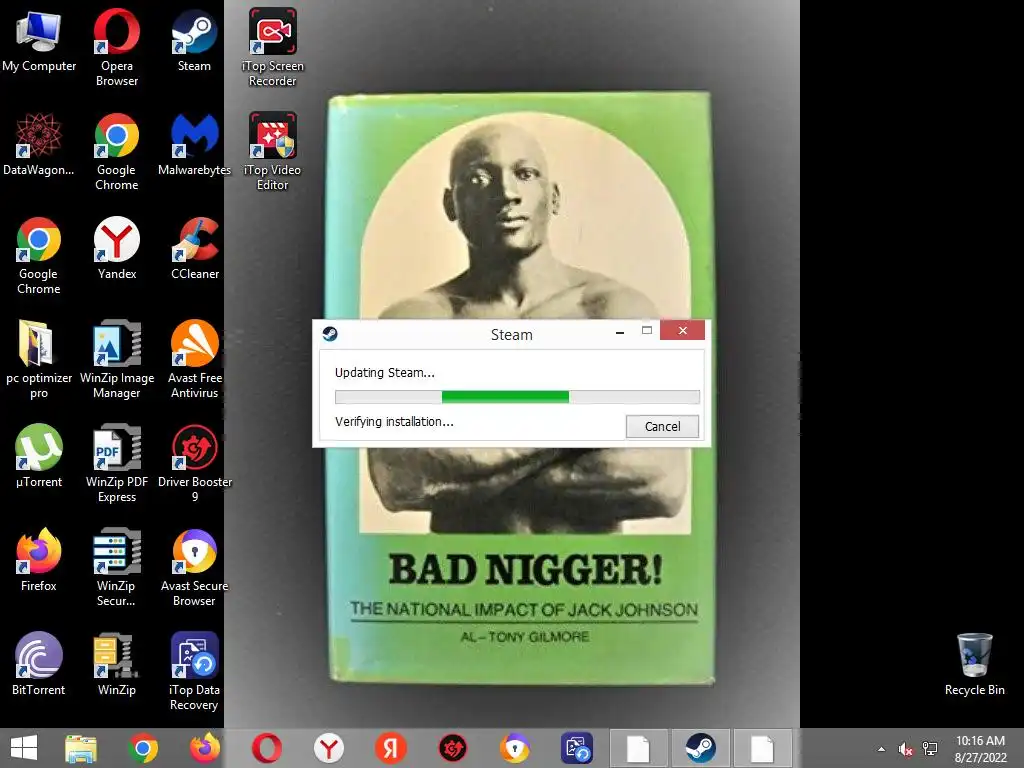The height and width of the screenshot is (768, 1024).
Task: Click blank document taskbar item left of Steam
Action: [x=638, y=748]
